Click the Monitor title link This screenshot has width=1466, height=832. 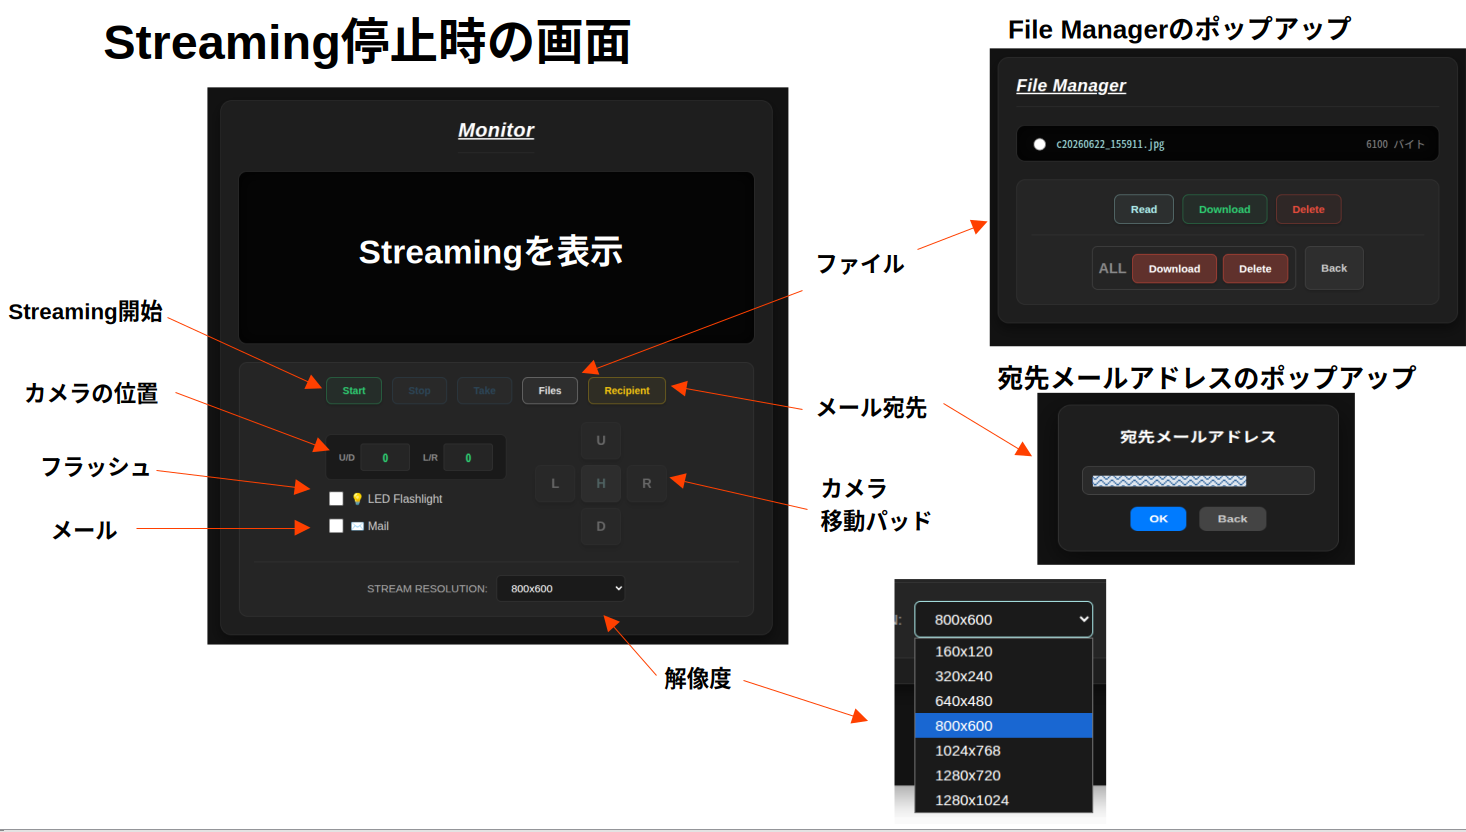point(496,130)
